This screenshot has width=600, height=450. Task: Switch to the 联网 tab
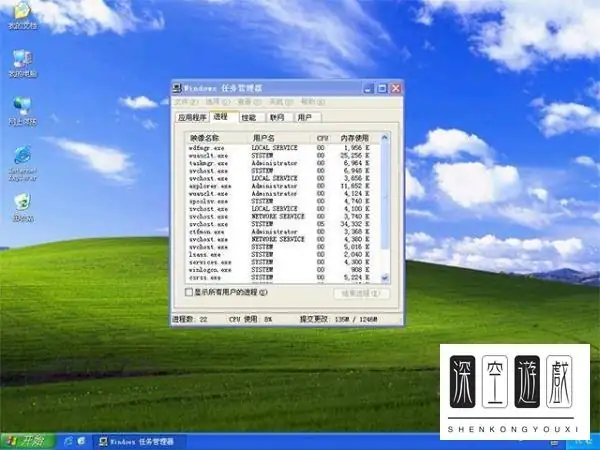(280, 117)
